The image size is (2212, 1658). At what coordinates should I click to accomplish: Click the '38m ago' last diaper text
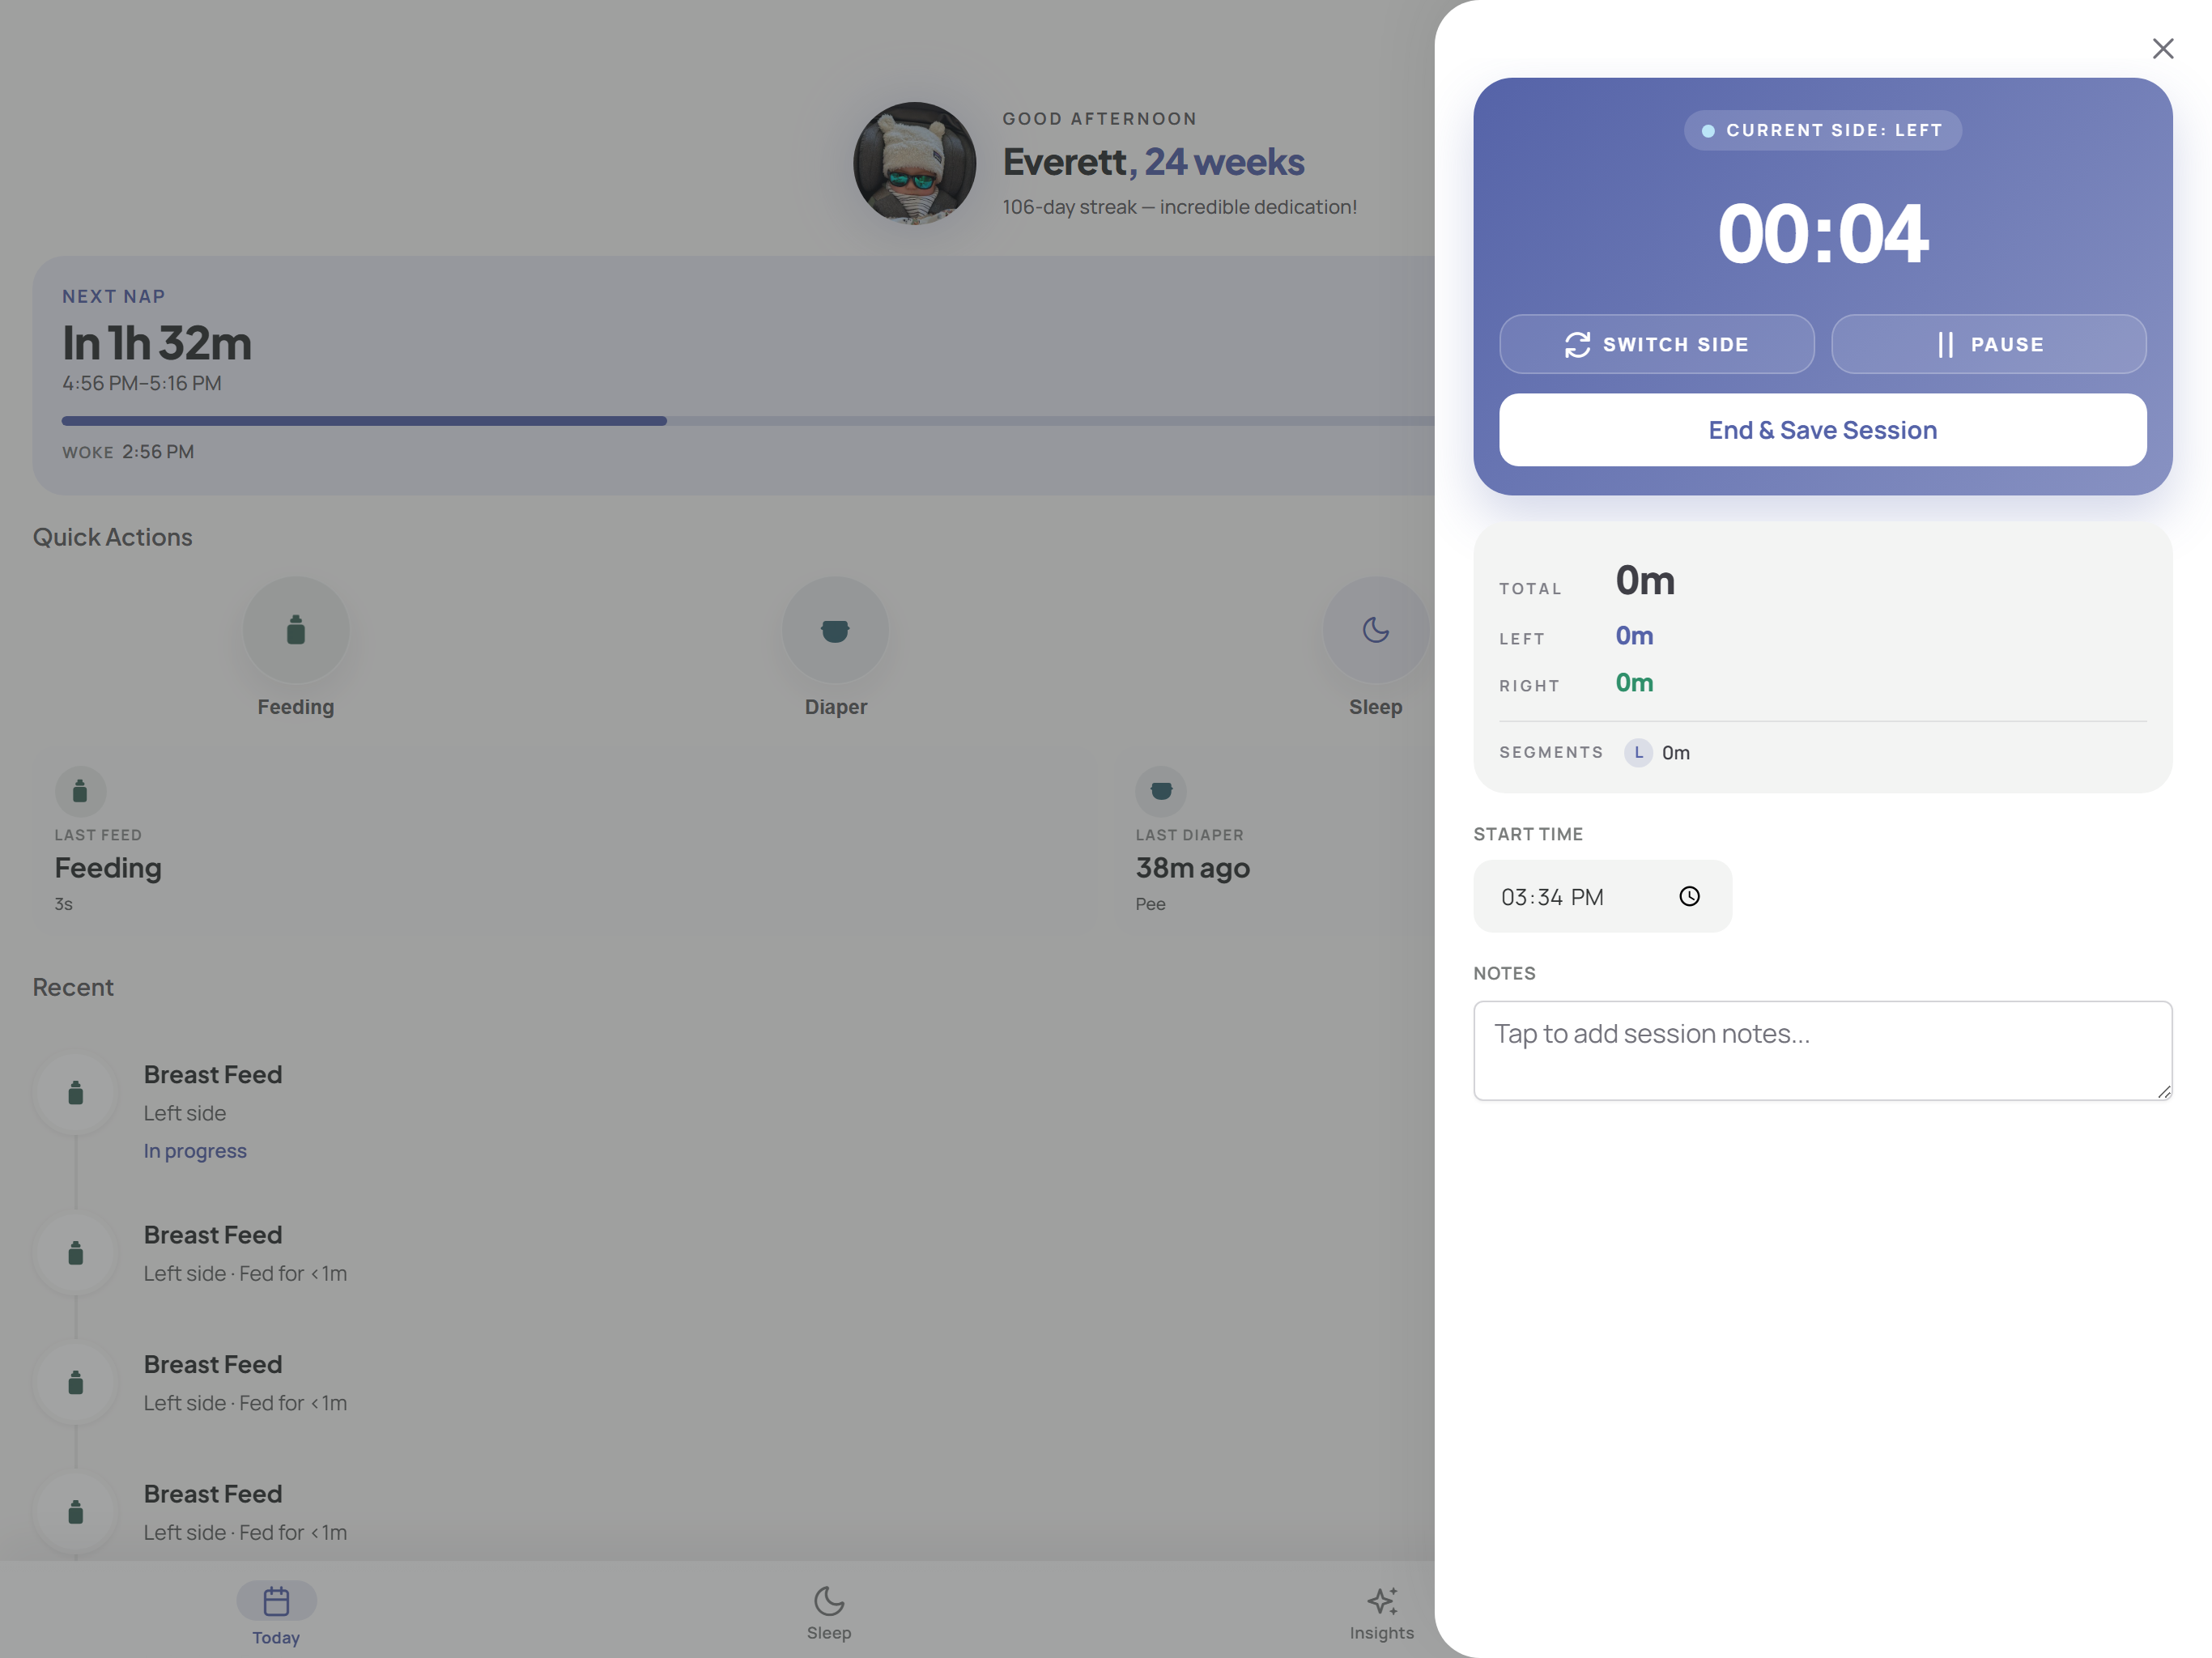[x=1192, y=868]
